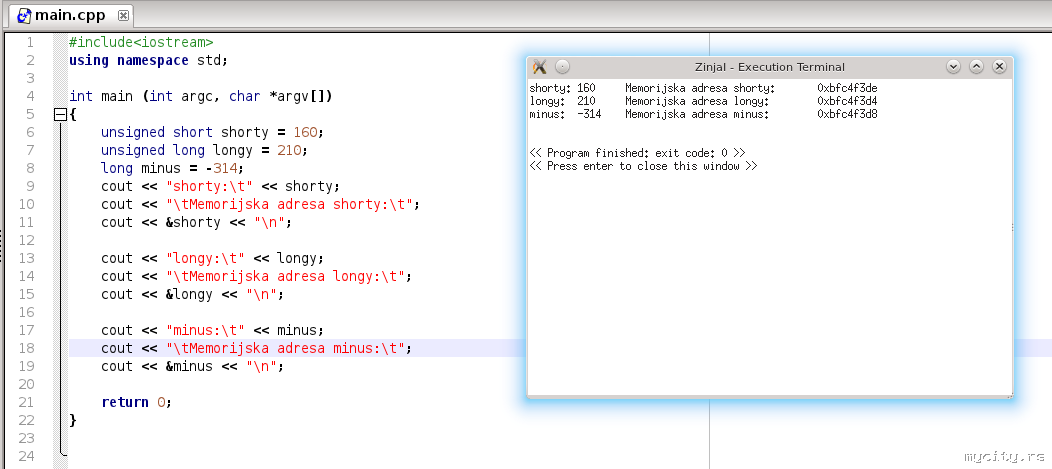Click on the cout "shorty:\t" line
Screen dimensions: 1052x469
pyautogui.click(x=221, y=187)
